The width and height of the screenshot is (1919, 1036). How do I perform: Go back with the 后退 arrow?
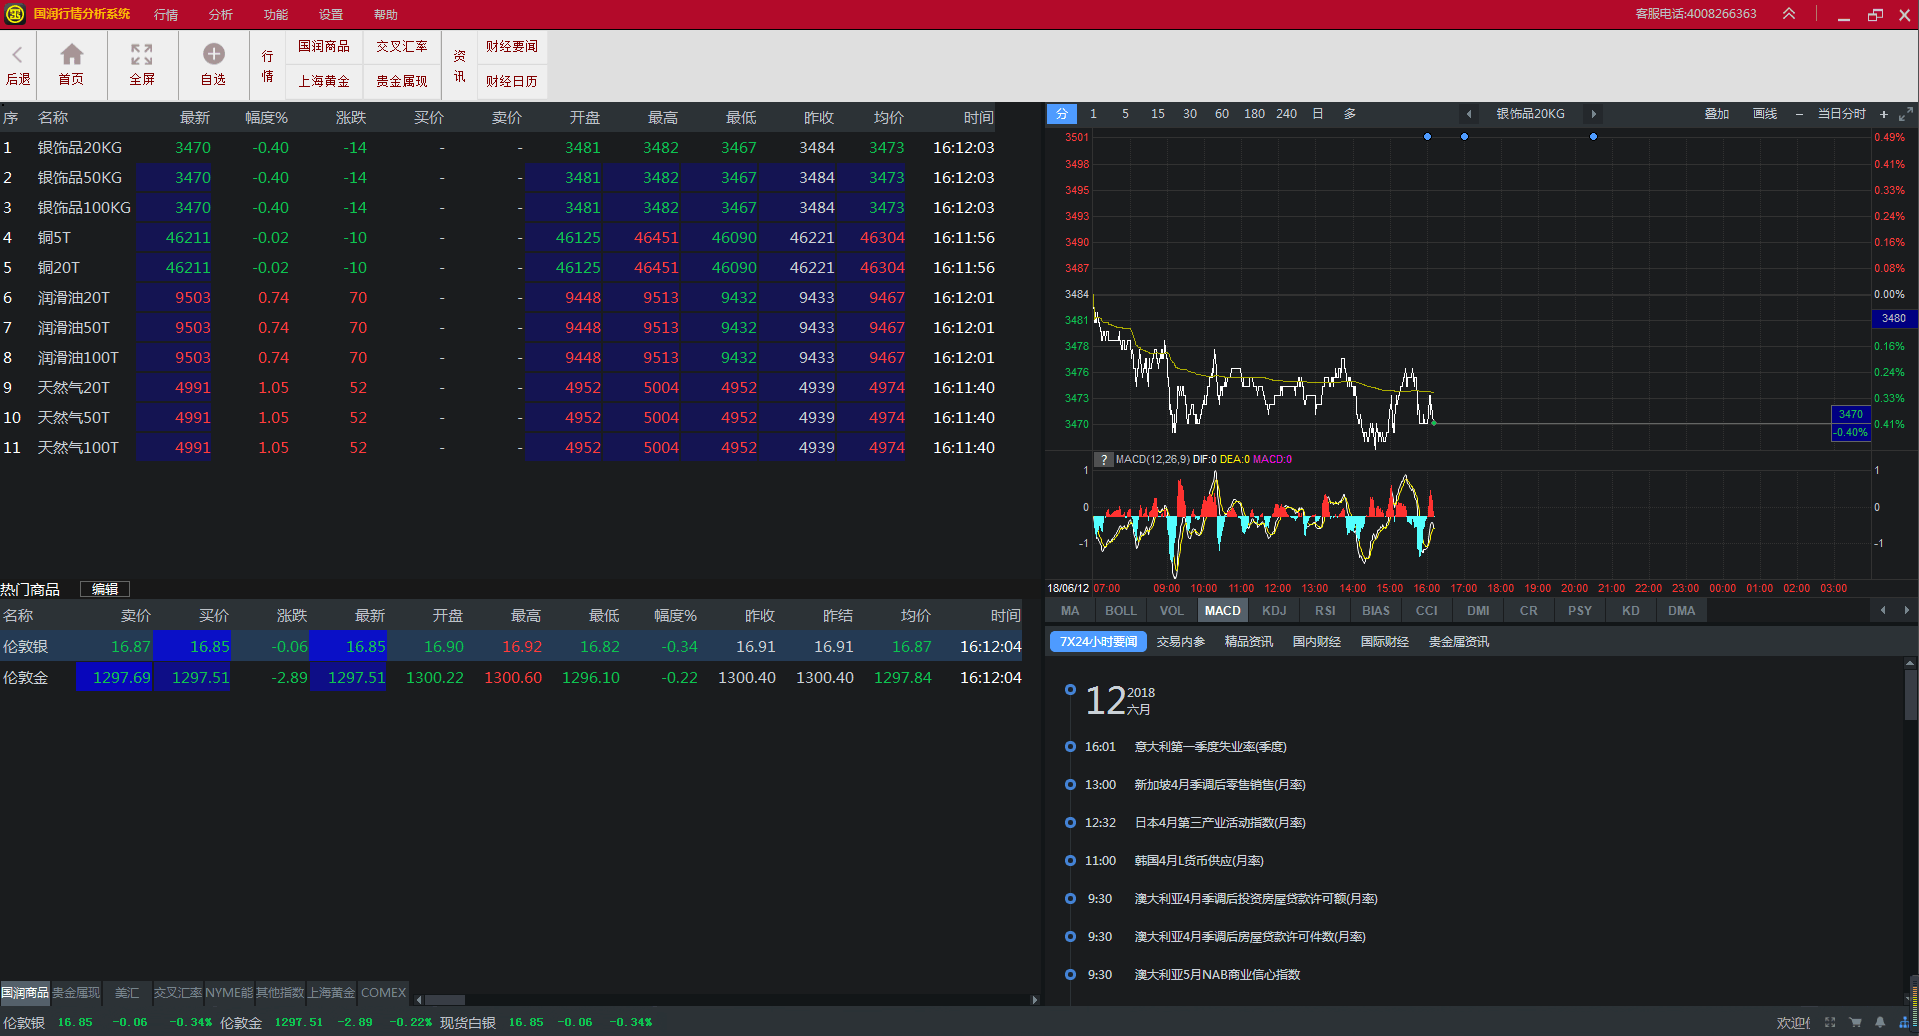(18, 65)
